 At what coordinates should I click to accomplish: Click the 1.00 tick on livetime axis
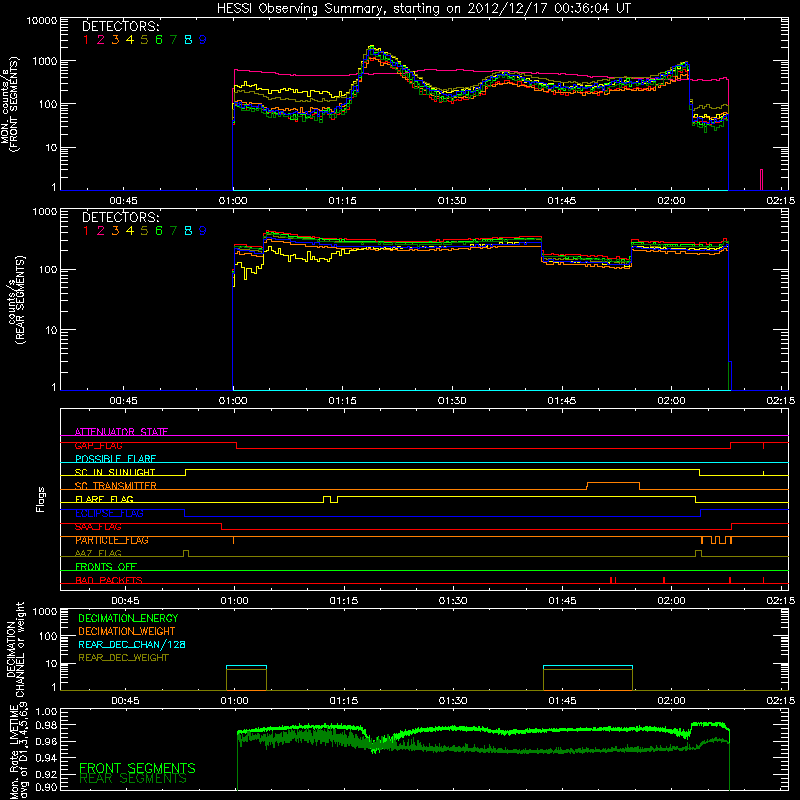pyautogui.click(x=47, y=712)
